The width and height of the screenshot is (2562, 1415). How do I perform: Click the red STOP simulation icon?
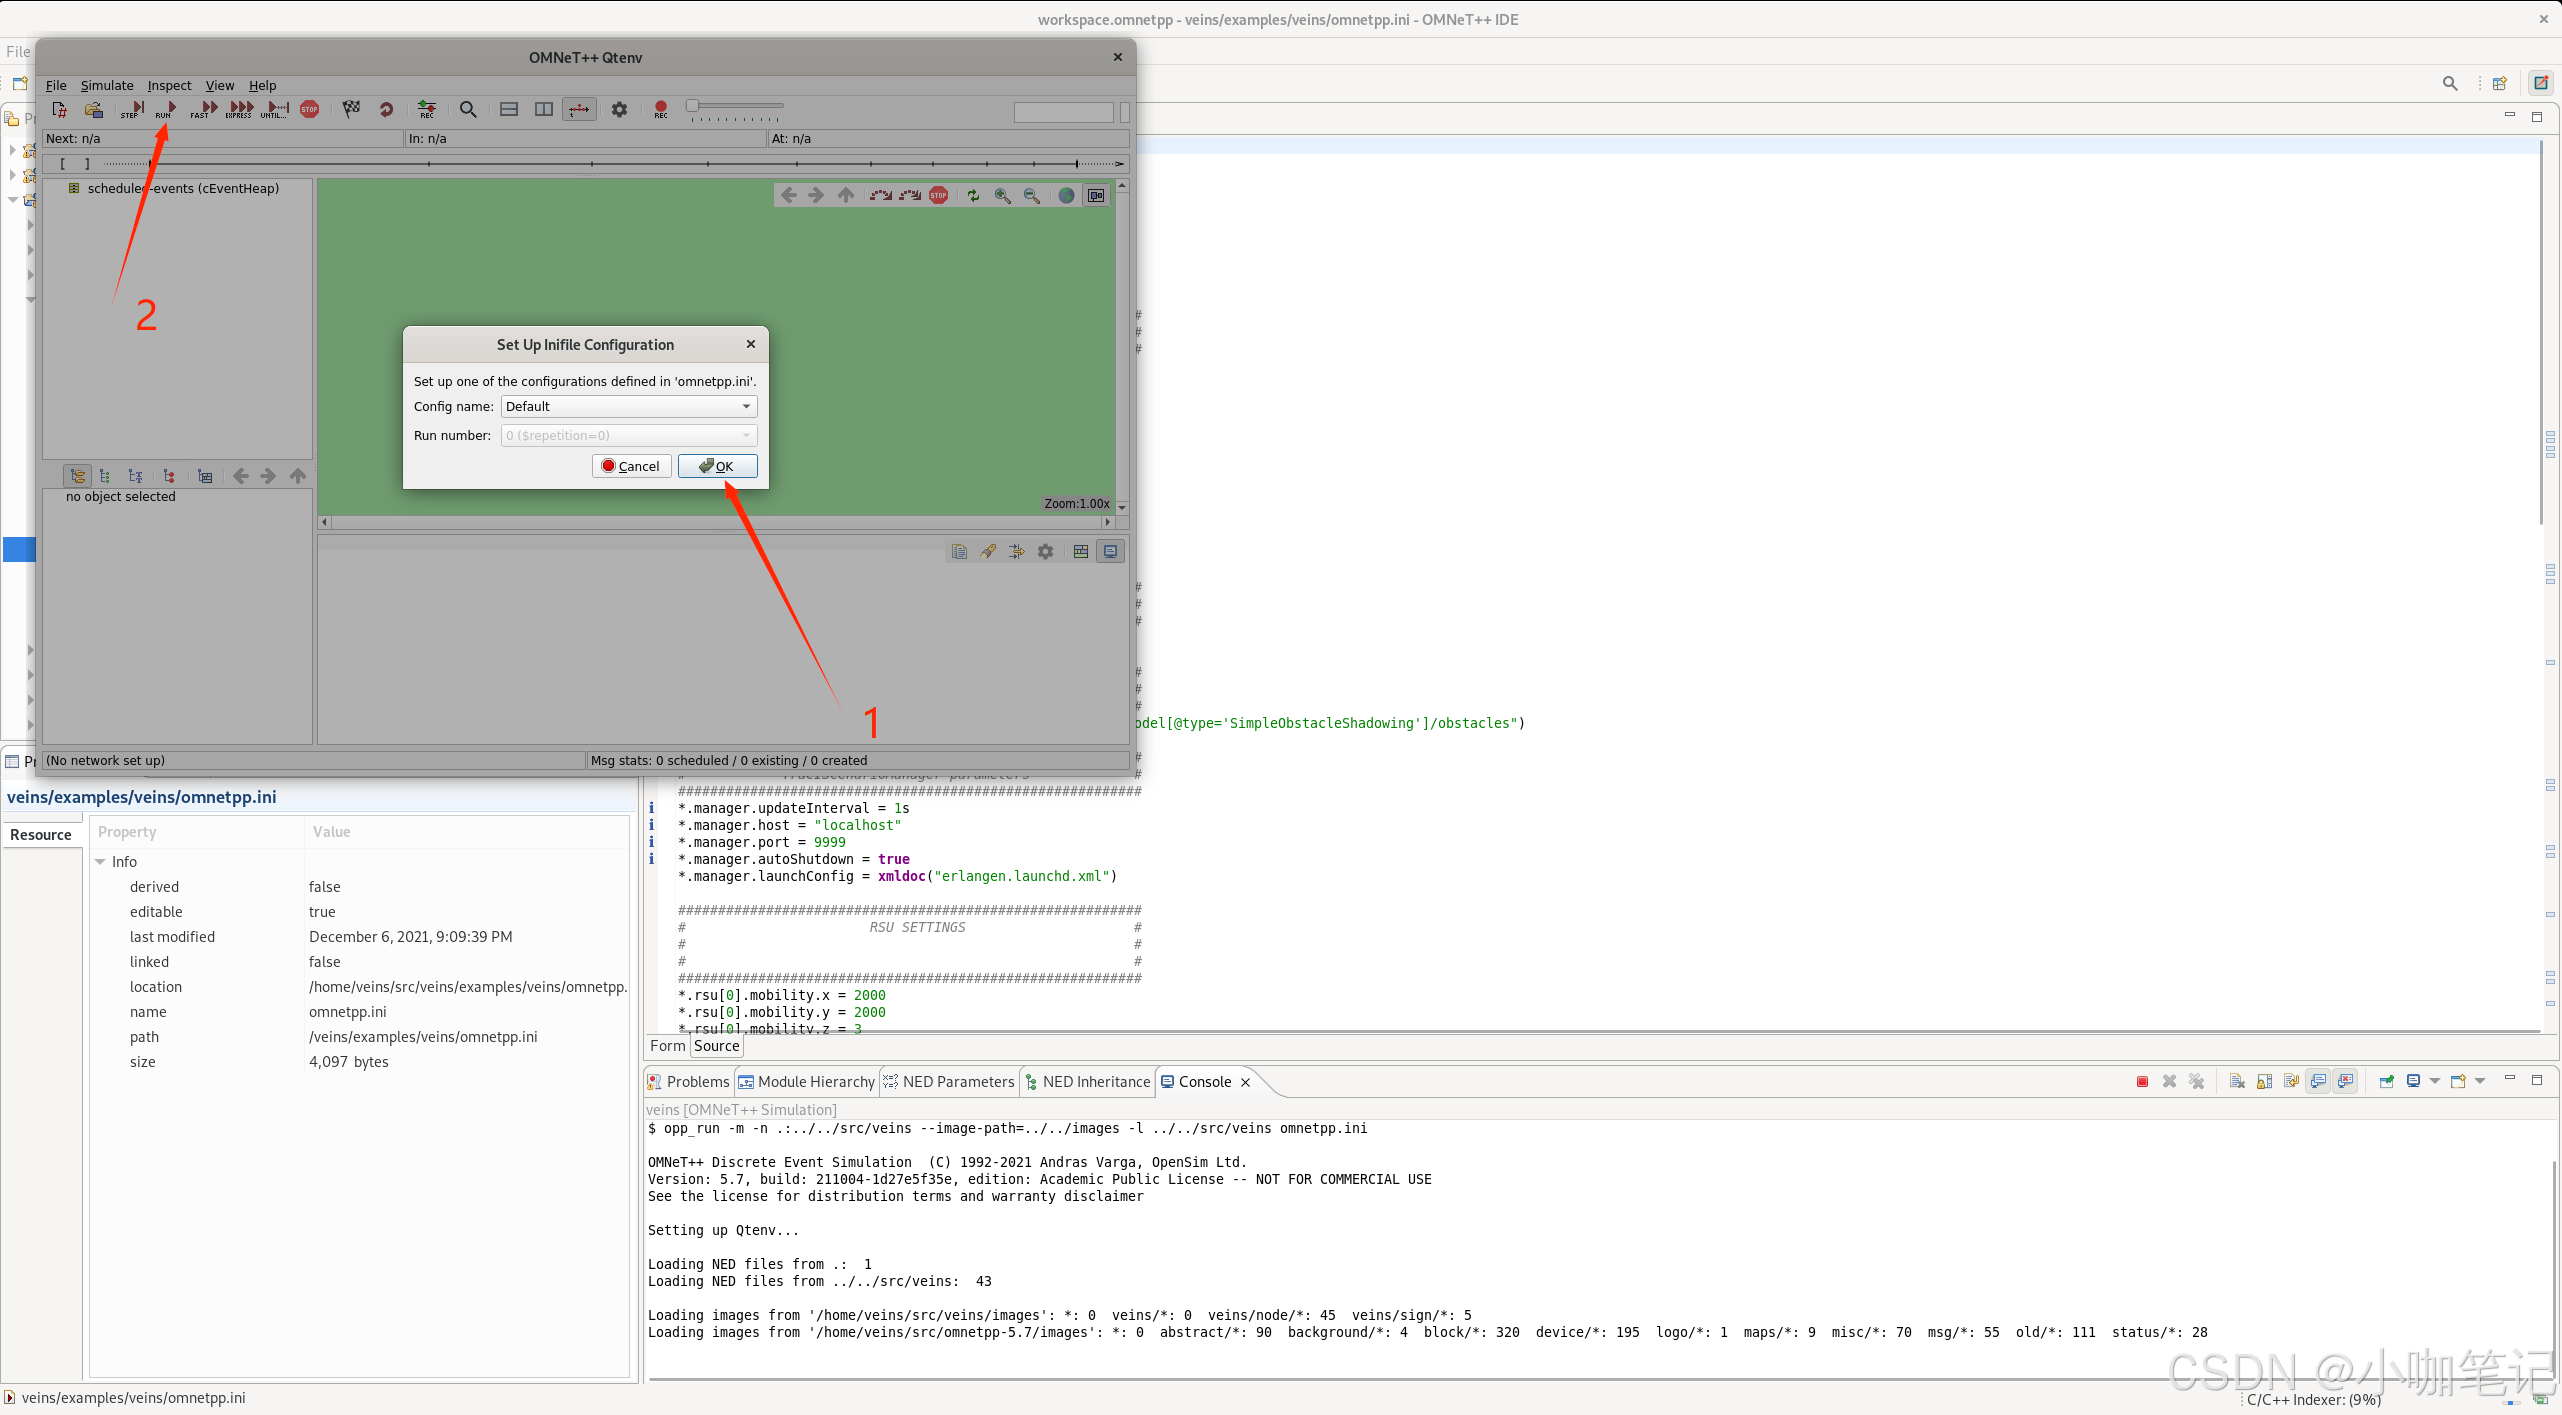click(x=310, y=109)
